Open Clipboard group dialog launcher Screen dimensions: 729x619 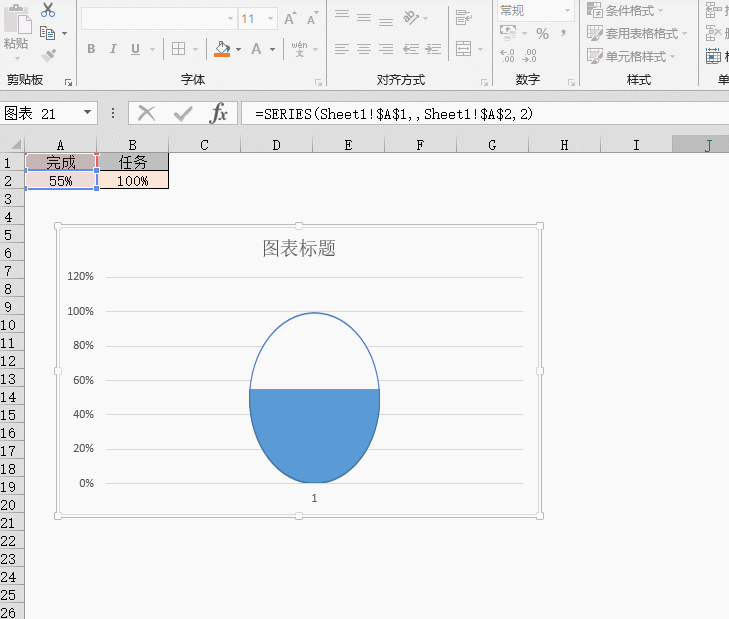coord(68,82)
